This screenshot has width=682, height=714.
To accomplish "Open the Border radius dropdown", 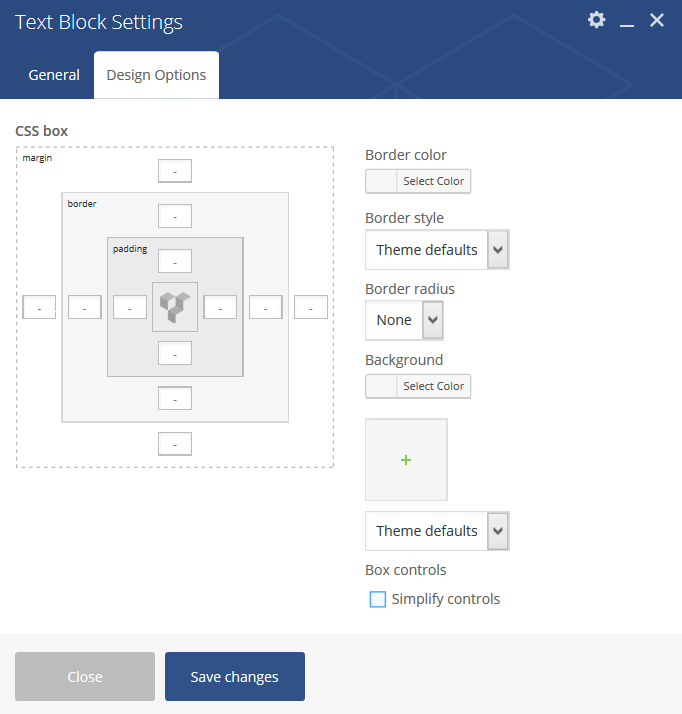I will click(404, 320).
